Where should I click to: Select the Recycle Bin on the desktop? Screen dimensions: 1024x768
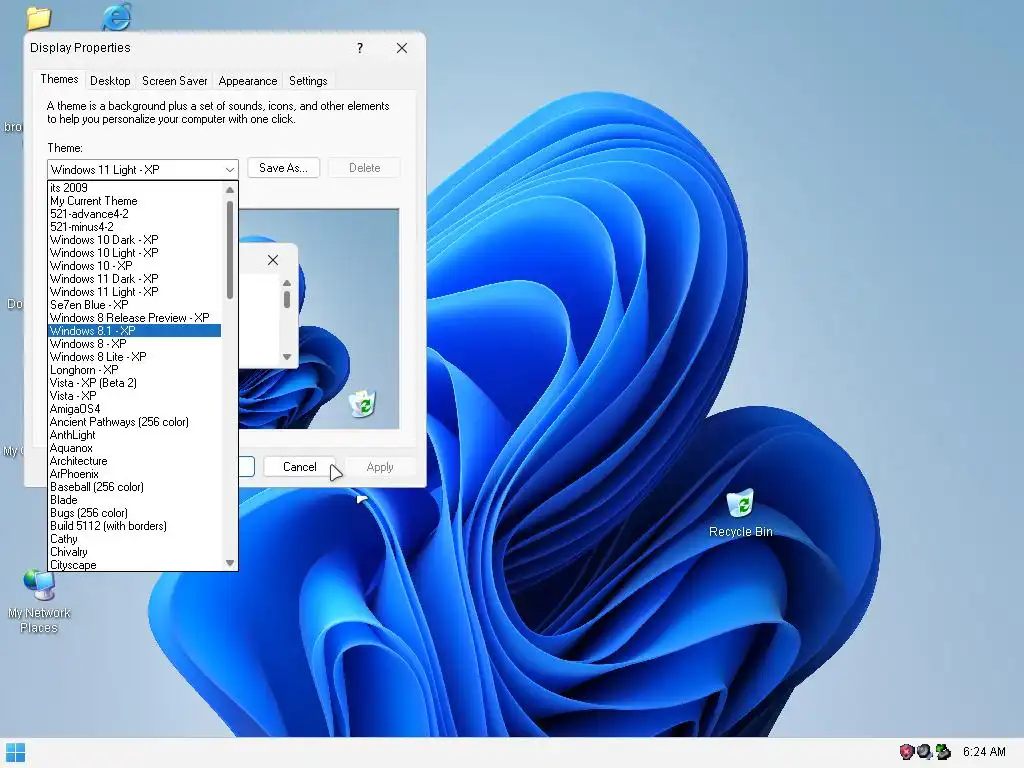pos(741,514)
